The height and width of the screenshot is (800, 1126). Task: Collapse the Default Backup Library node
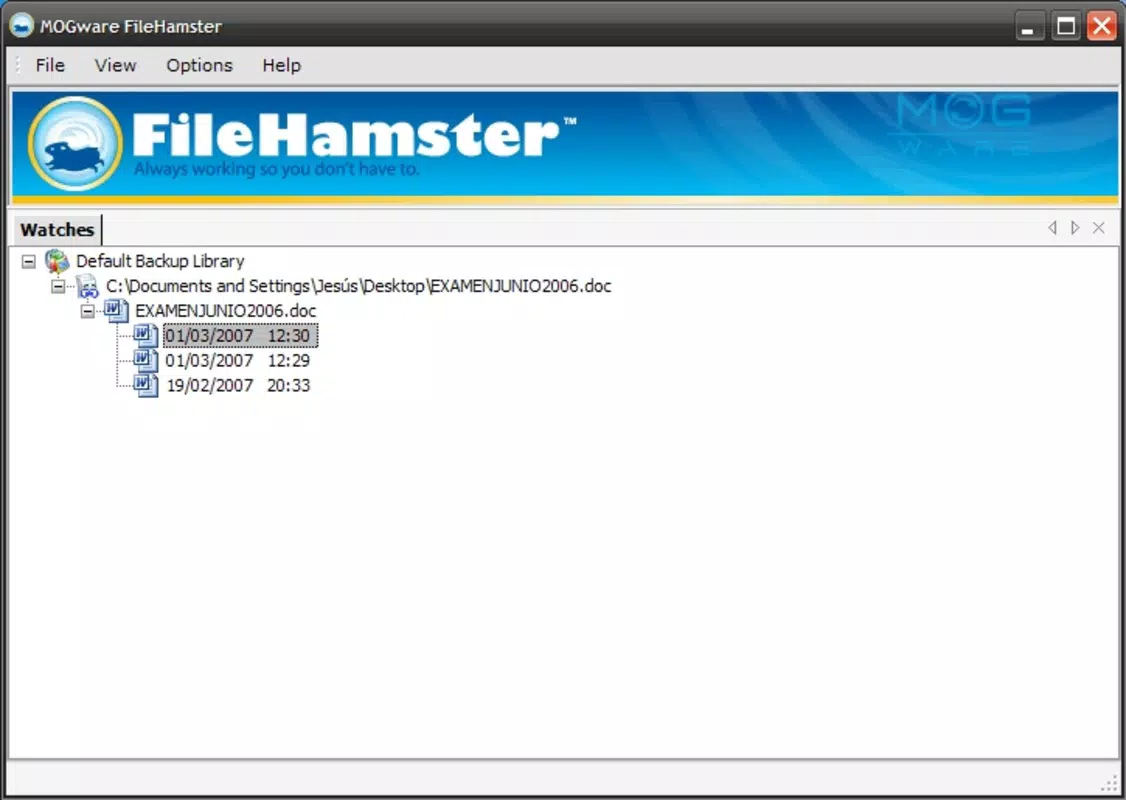pos(29,261)
